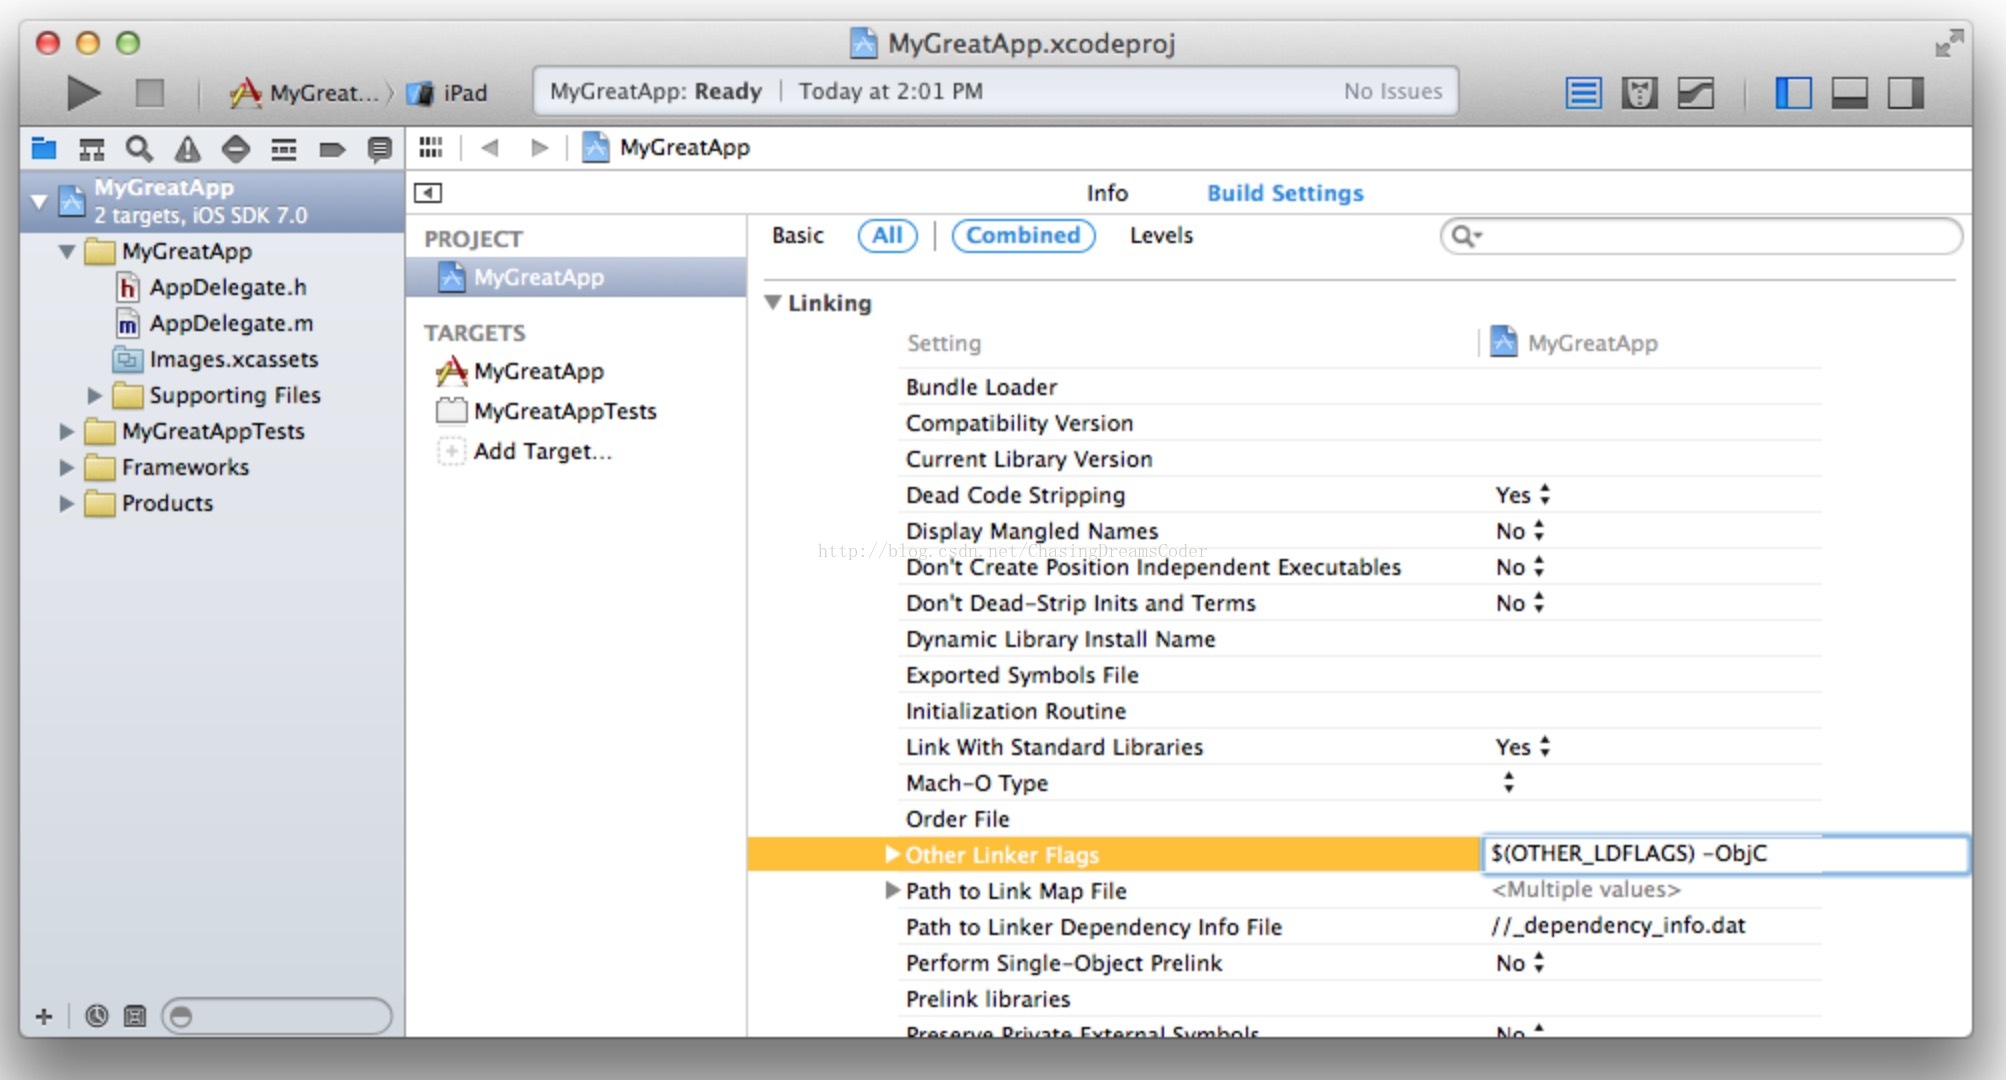The image size is (2006, 1080).
Task: Select the All filter
Action: tap(887, 235)
